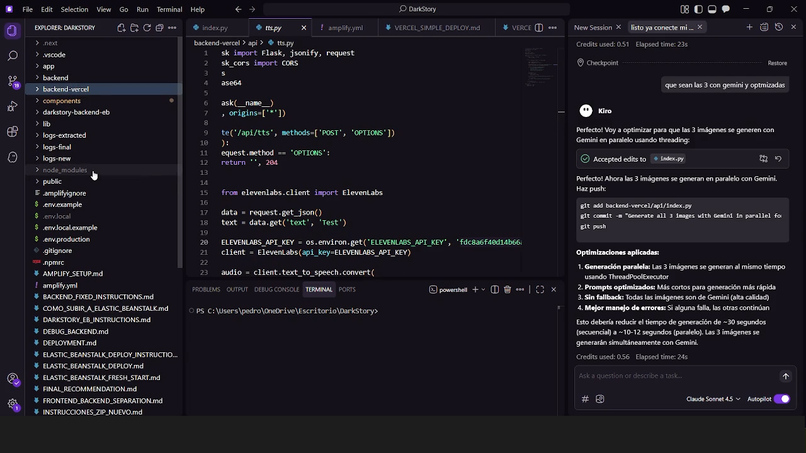The width and height of the screenshot is (806, 453).
Task: Click the New File icon in Explorer
Action: click(121, 28)
